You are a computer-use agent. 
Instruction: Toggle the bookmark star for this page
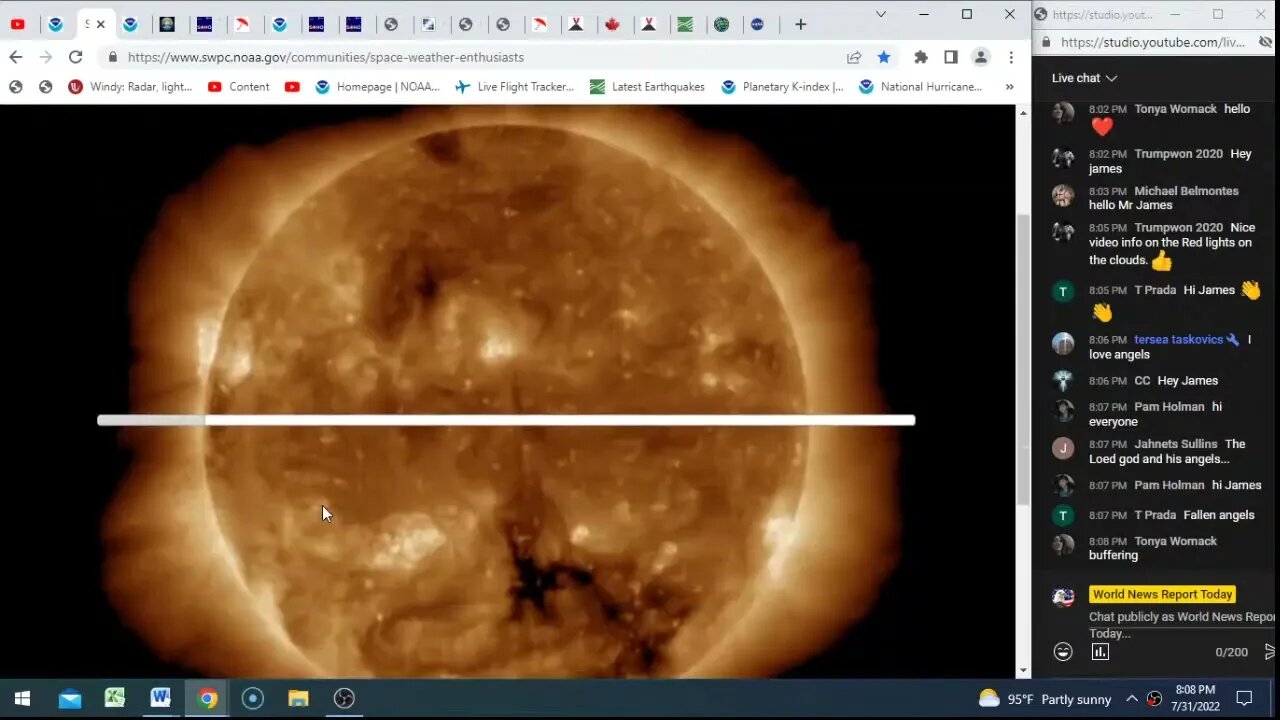tap(884, 57)
